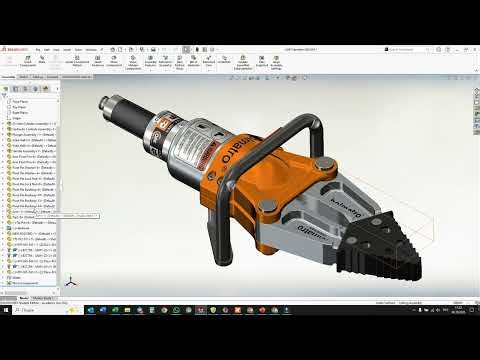Click the Take Snapshot tool
This screenshot has width=480, height=360.
(x=262, y=61)
